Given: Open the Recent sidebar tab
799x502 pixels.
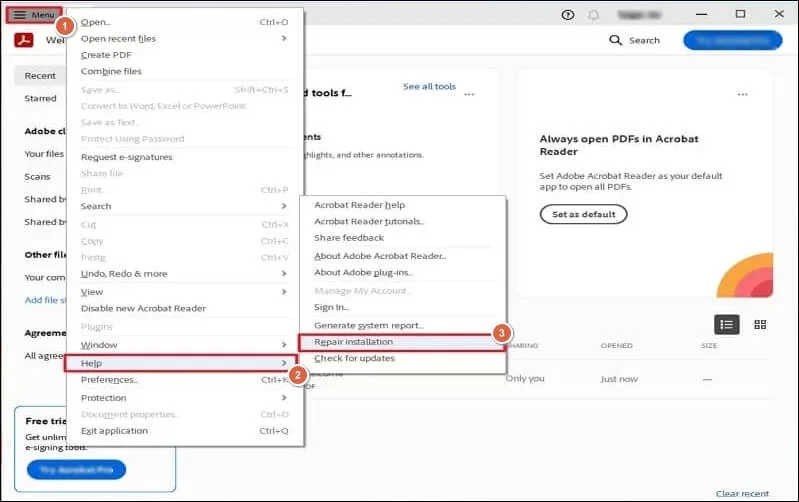Looking at the screenshot, I should click(x=40, y=75).
